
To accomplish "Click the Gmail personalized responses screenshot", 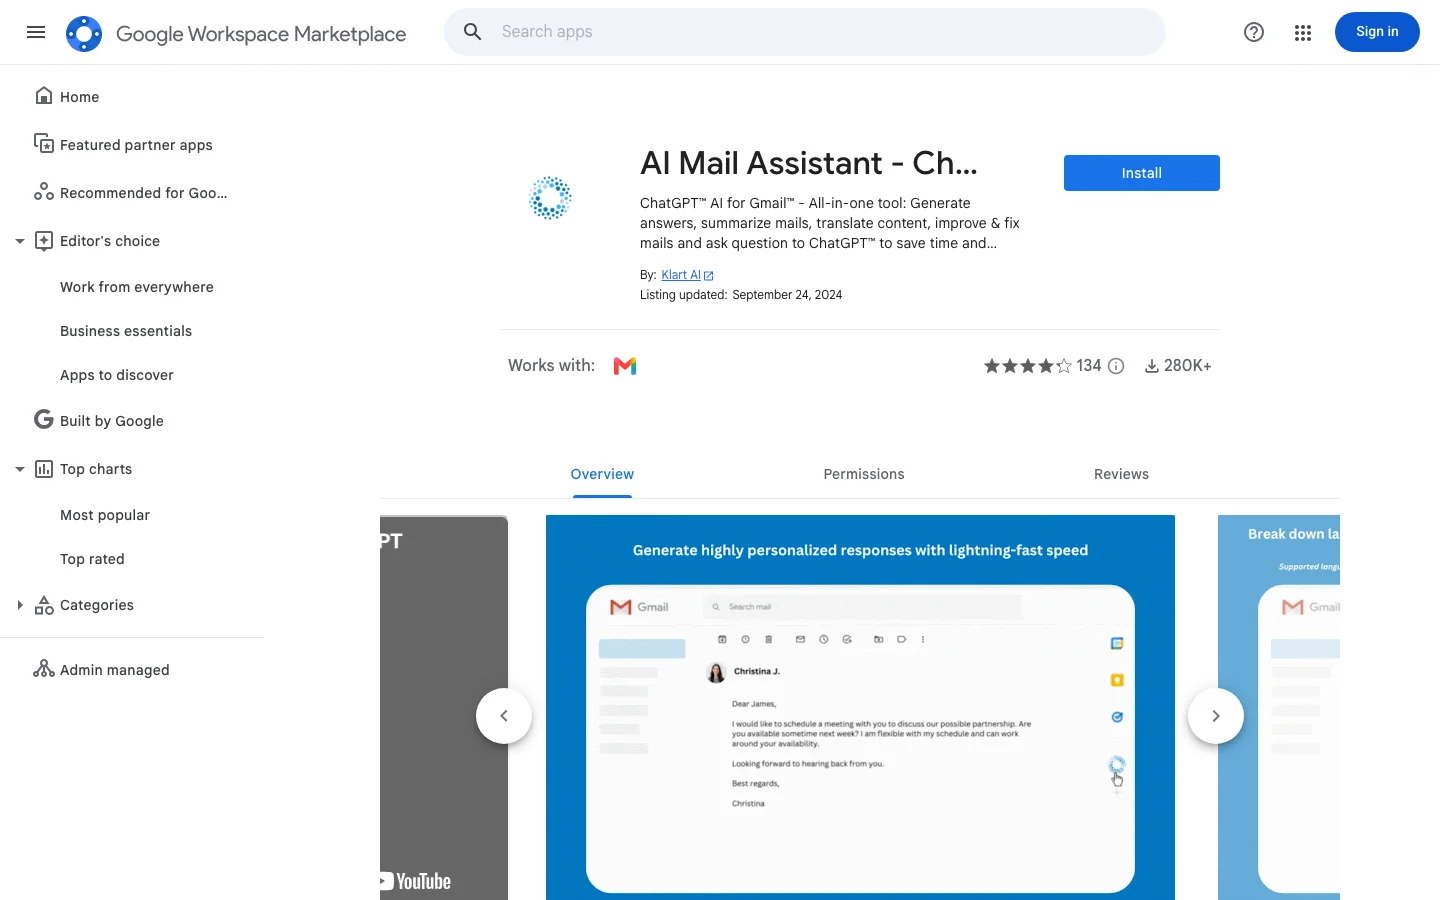I will 860,707.
